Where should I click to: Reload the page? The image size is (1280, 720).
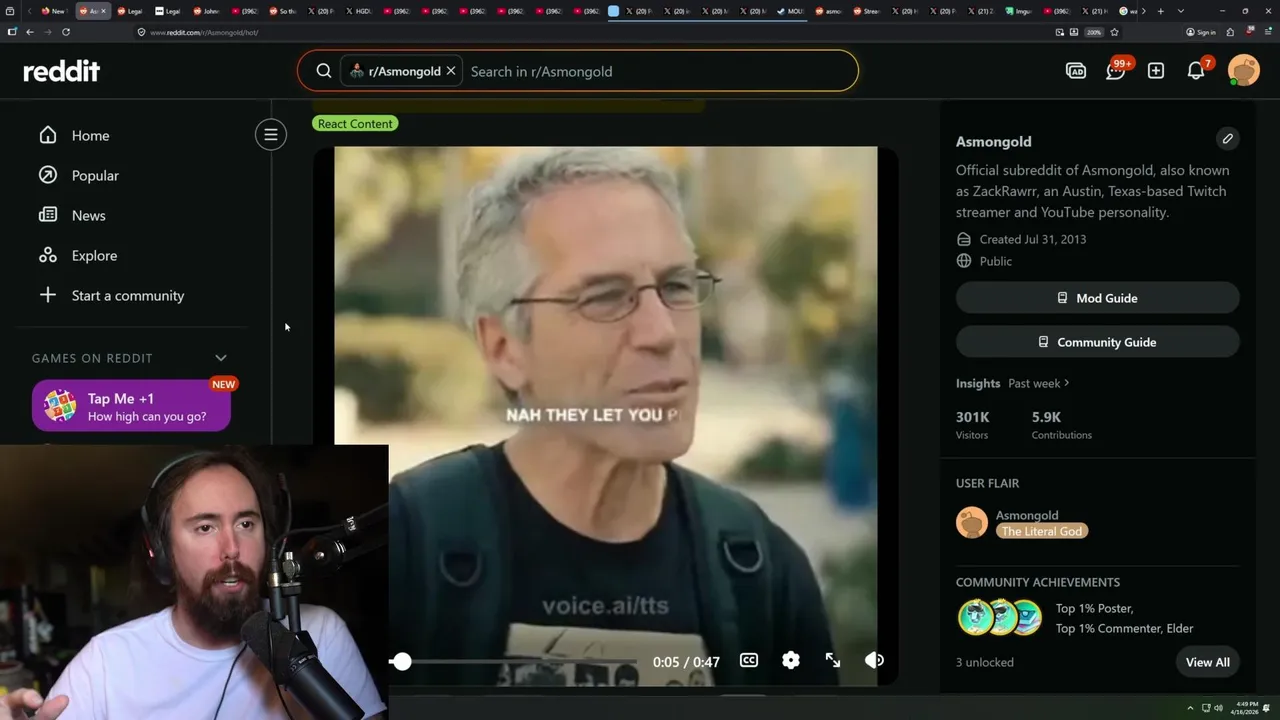click(x=66, y=32)
